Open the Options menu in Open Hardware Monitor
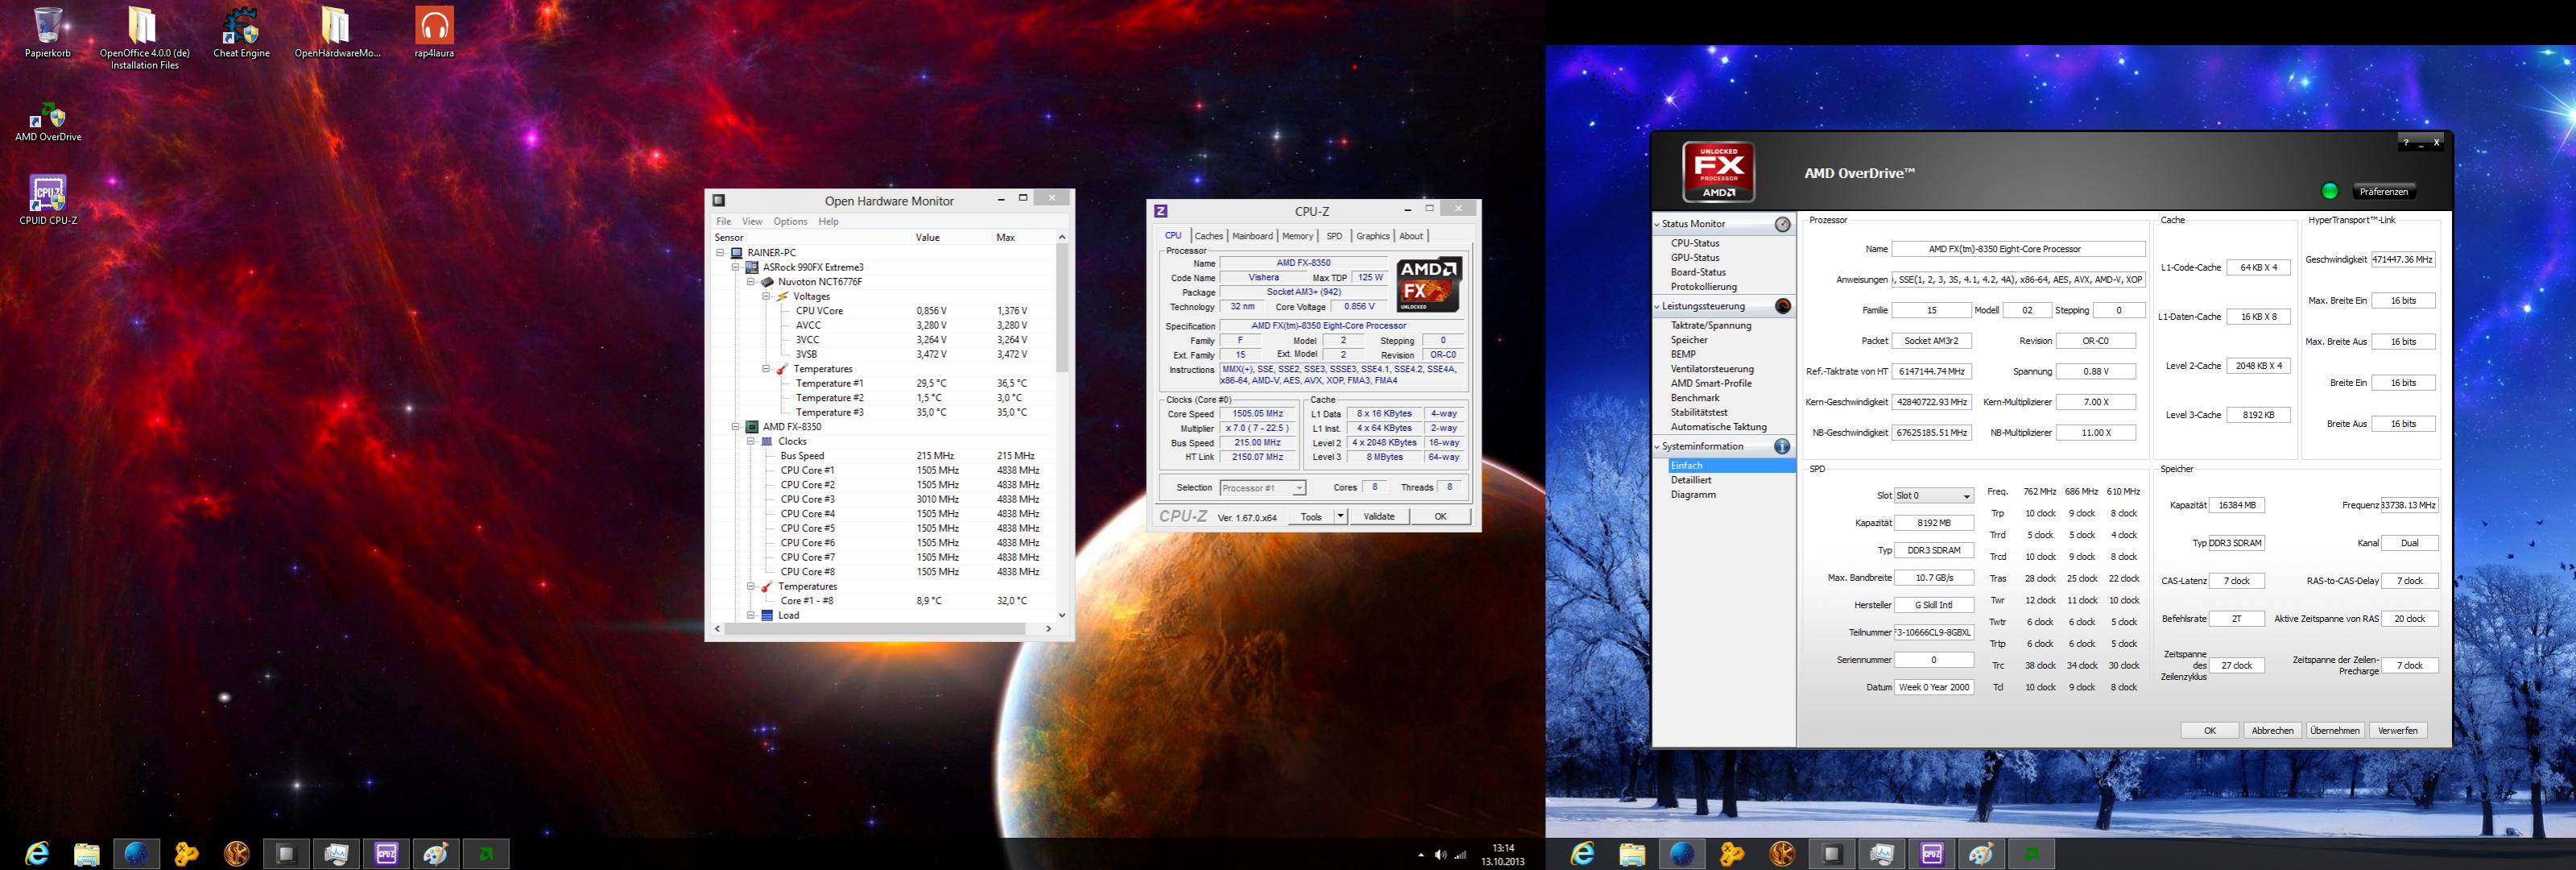This screenshot has height=870, width=2576. tap(789, 222)
